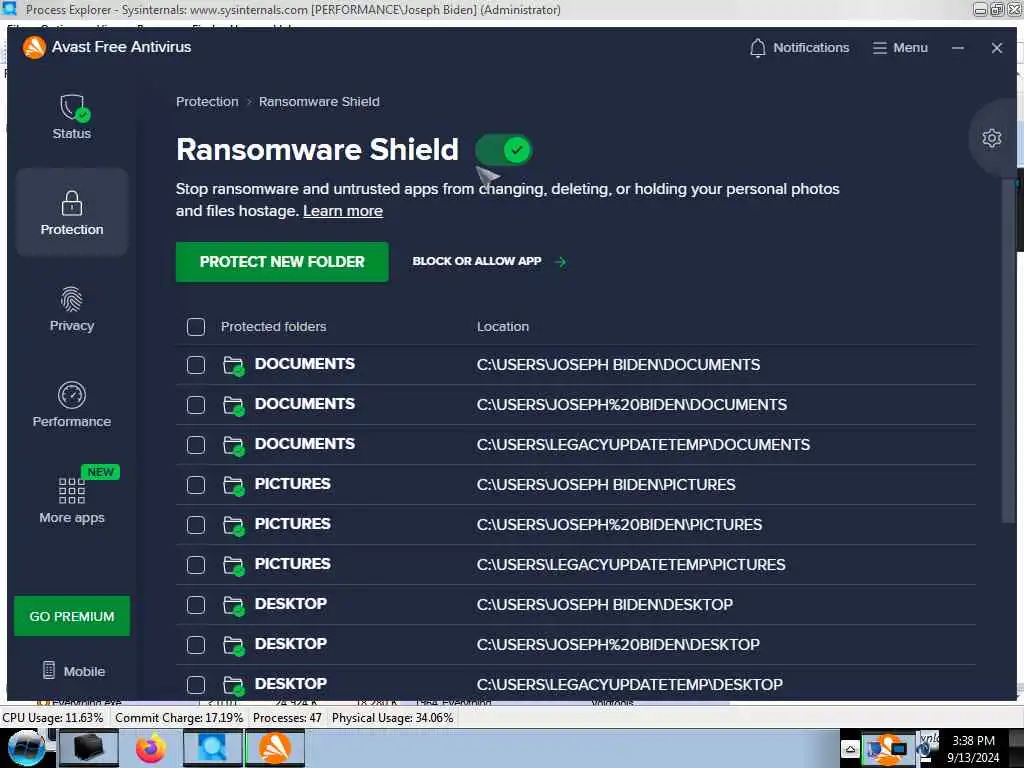Open Ransomware Shield settings gear
The width and height of the screenshot is (1024, 768).
point(991,138)
